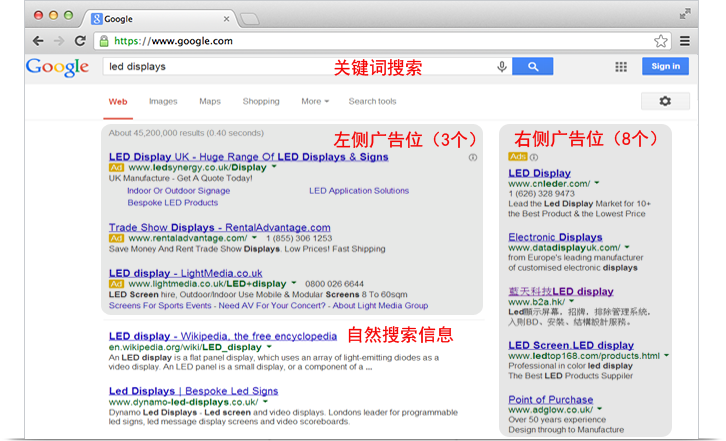726x441 pixels.
Task: Open Search tools
Action: point(372,101)
